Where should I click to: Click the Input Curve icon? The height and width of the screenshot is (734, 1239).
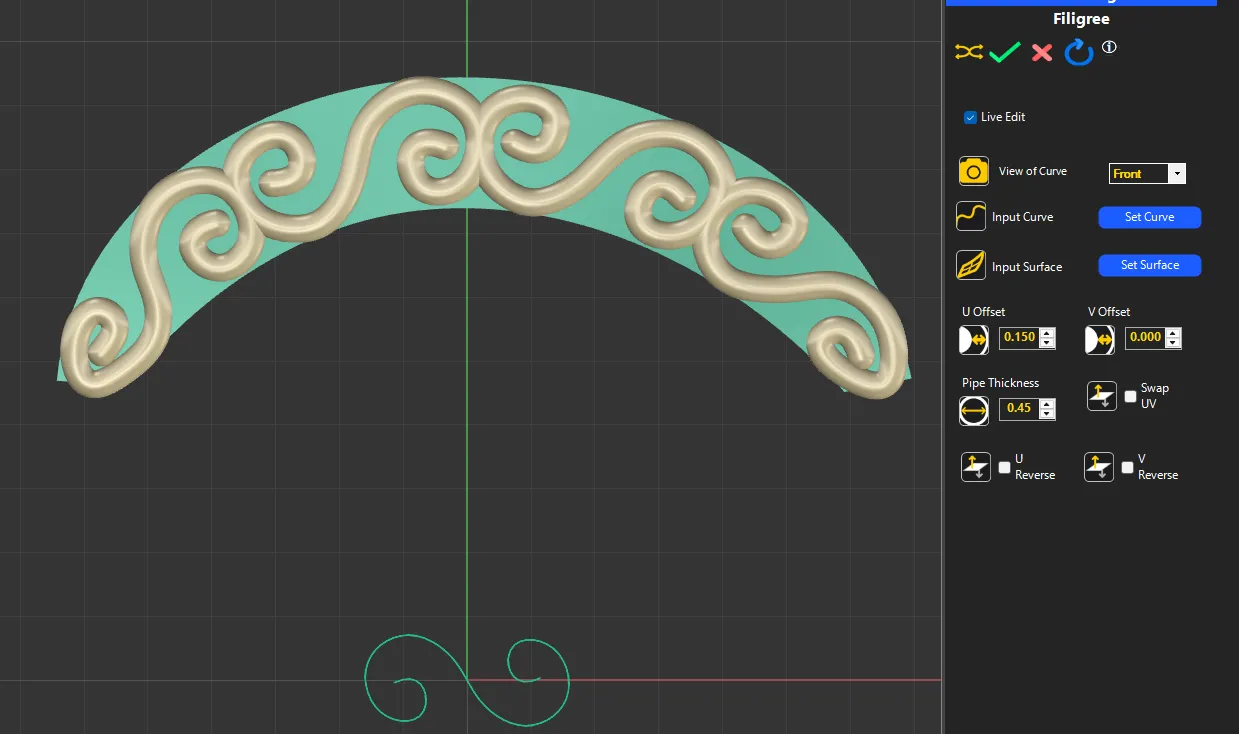click(x=972, y=216)
